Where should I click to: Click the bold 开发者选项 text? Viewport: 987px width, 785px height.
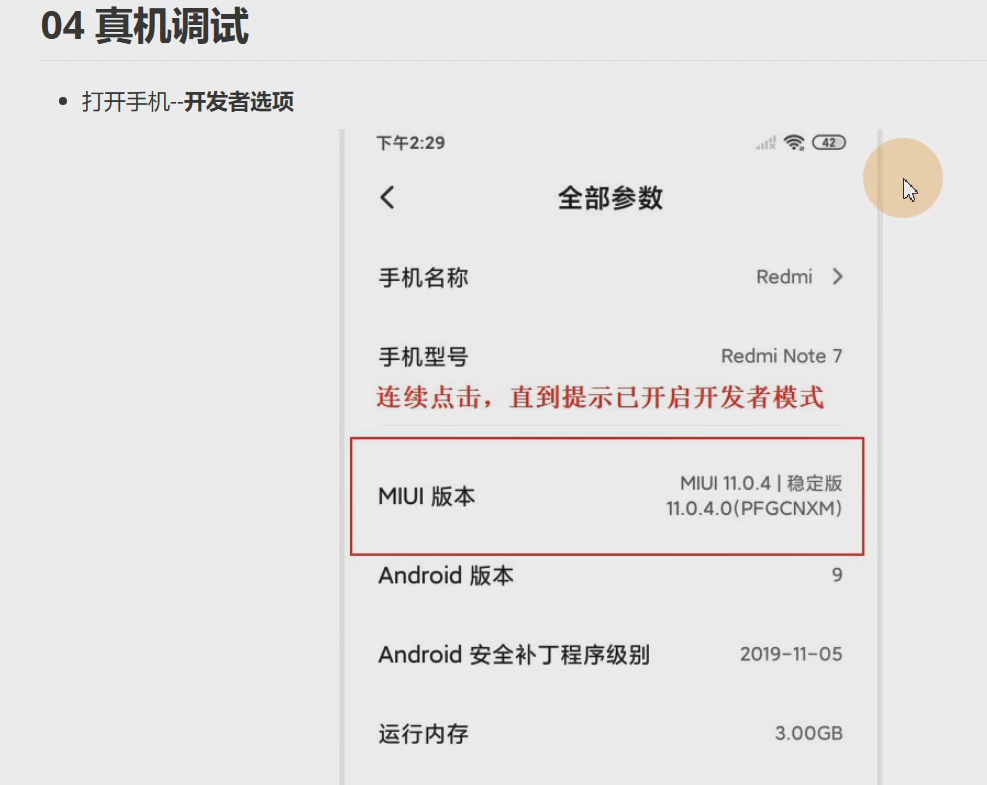coord(238,101)
